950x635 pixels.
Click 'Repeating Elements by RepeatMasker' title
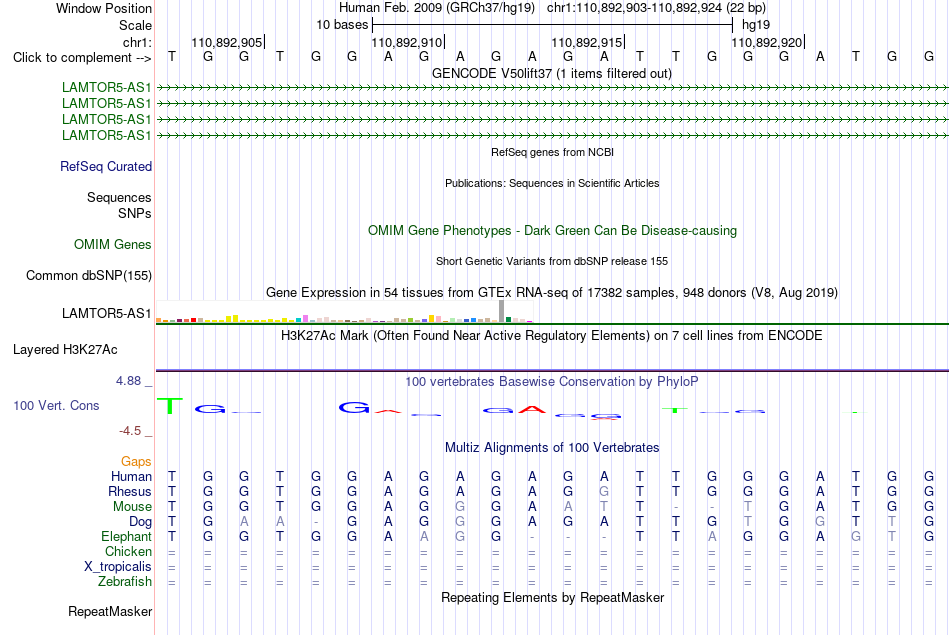[553, 597]
